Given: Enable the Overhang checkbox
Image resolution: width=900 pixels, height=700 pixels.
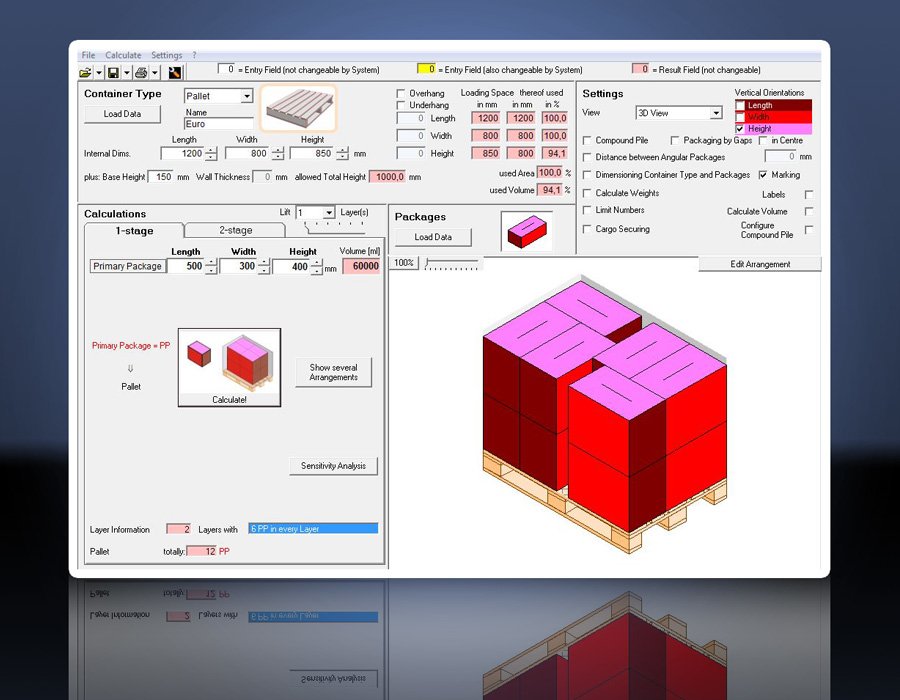Looking at the screenshot, I should click(401, 93).
